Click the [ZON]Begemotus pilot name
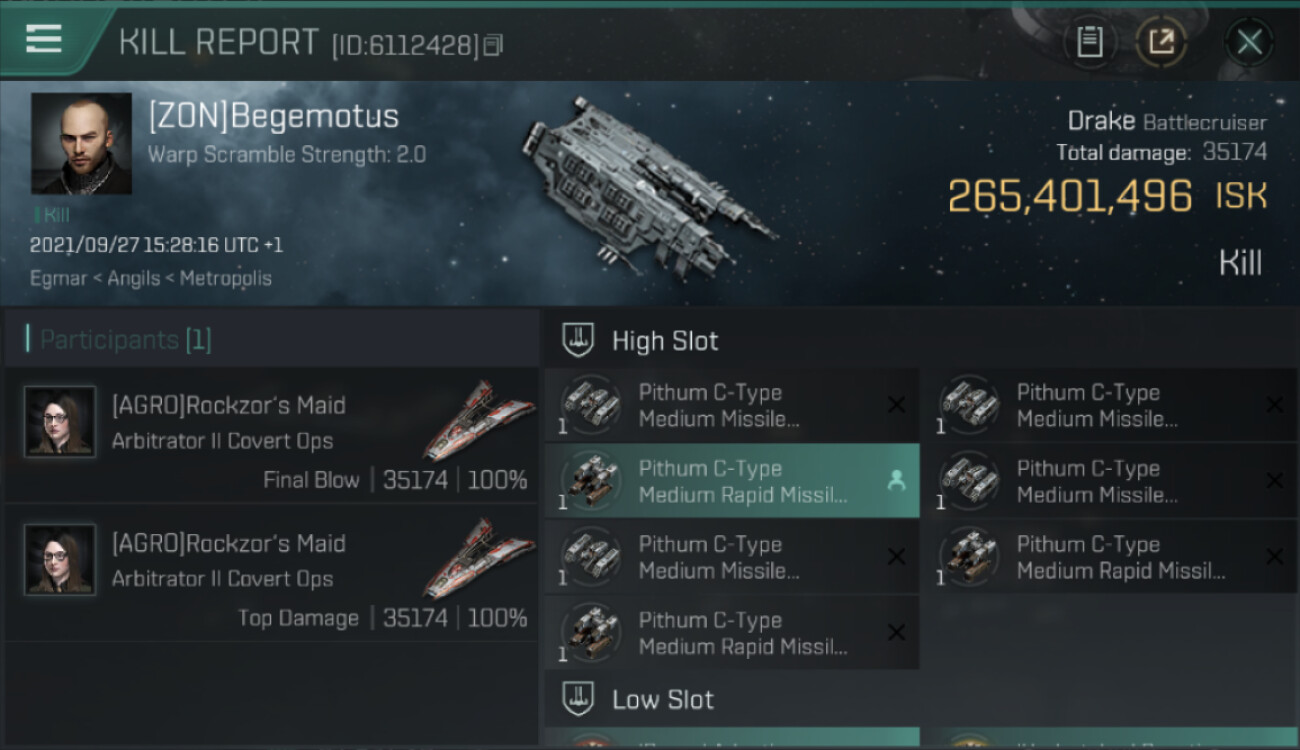This screenshot has width=1300, height=750. point(273,116)
